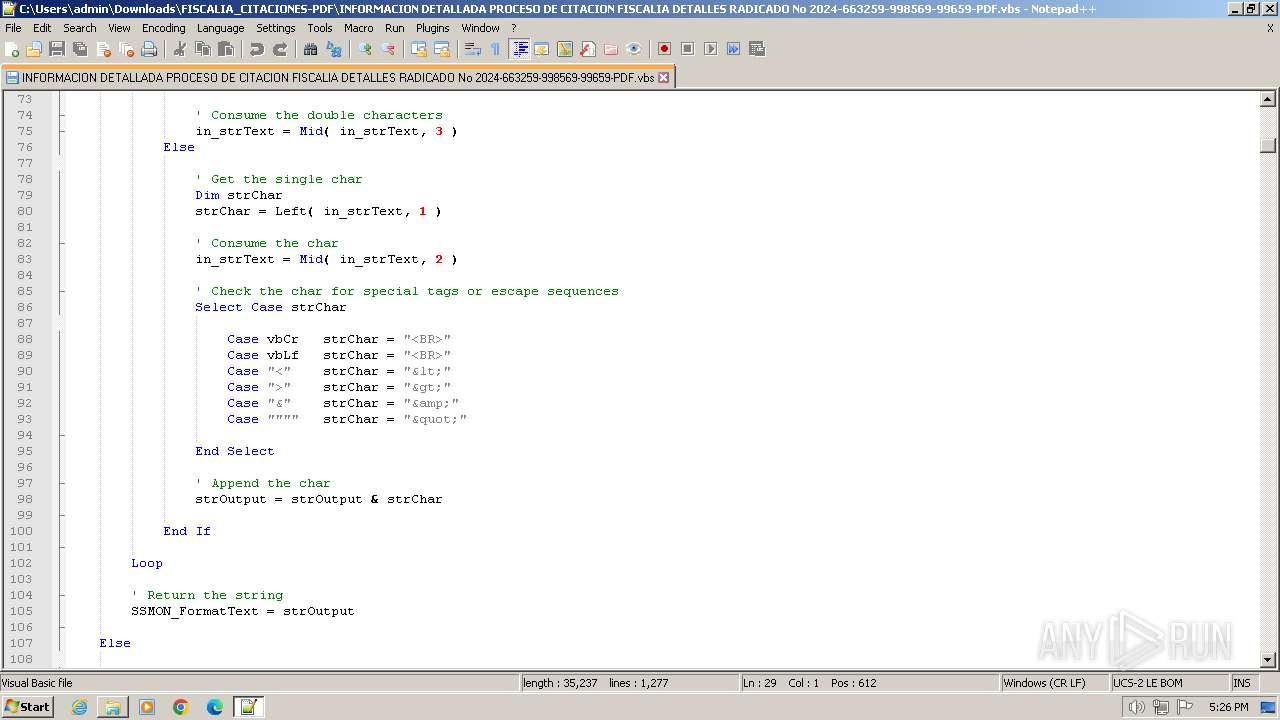Open the Windows Start menu
This screenshot has height=720, width=1280.
28,706
